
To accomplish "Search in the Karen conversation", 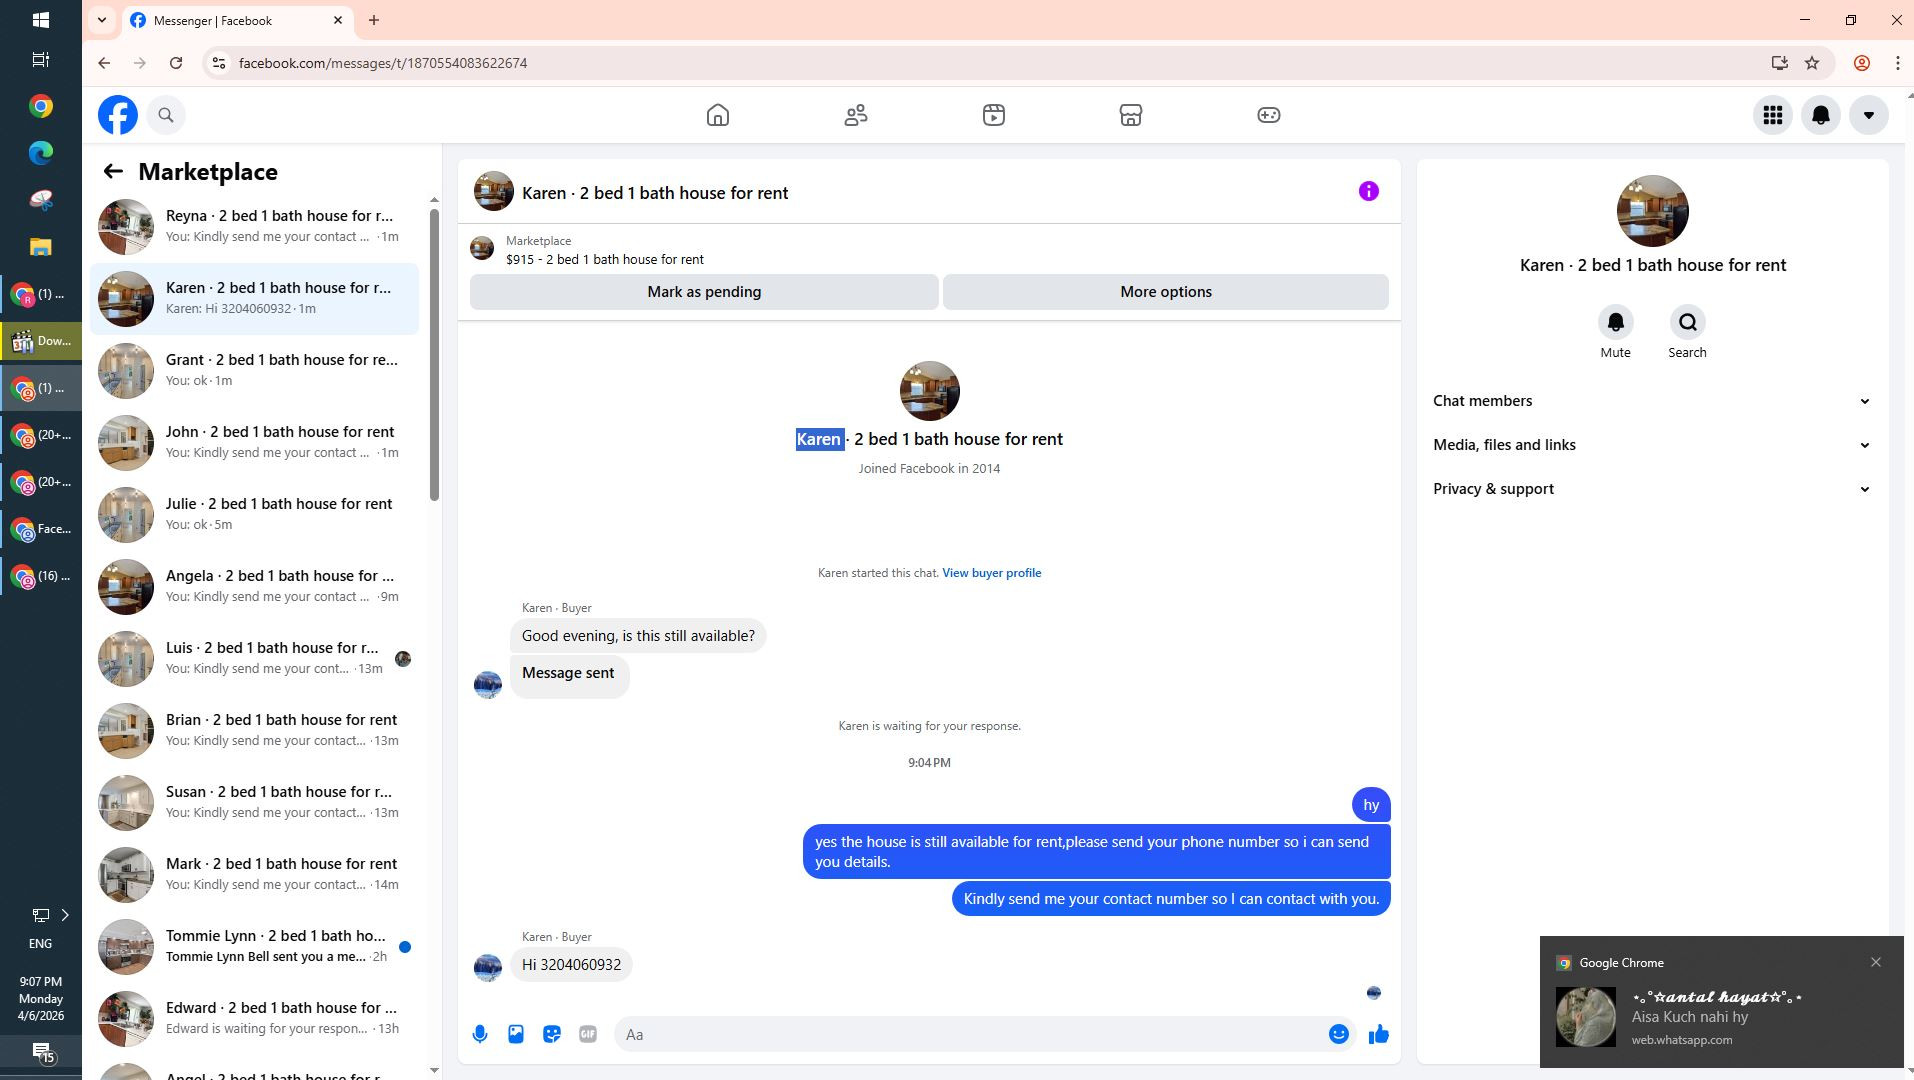I will tap(1687, 322).
